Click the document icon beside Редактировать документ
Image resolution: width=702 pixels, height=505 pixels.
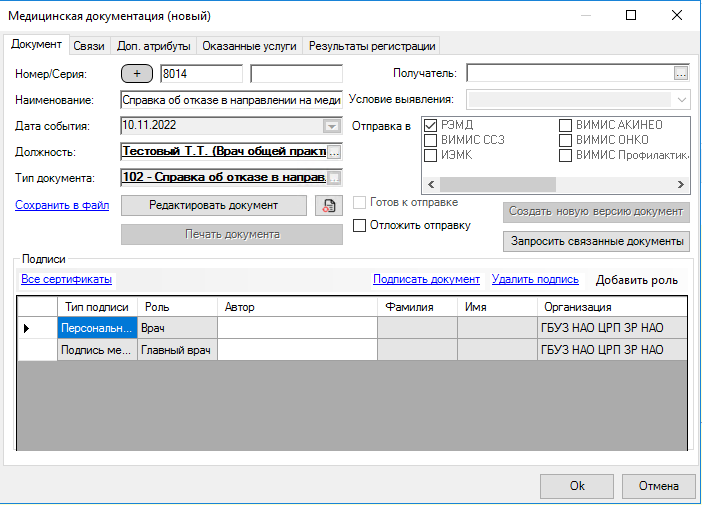coord(327,205)
